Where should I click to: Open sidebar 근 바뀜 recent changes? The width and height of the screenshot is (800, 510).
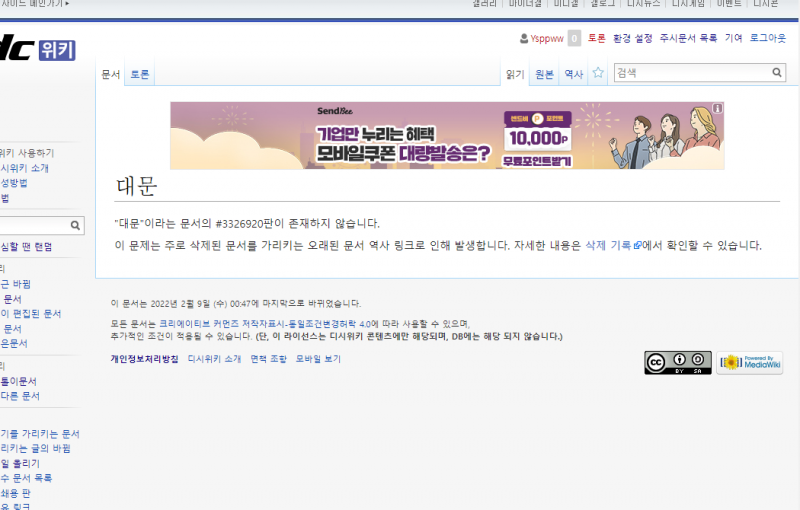(x=15, y=284)
